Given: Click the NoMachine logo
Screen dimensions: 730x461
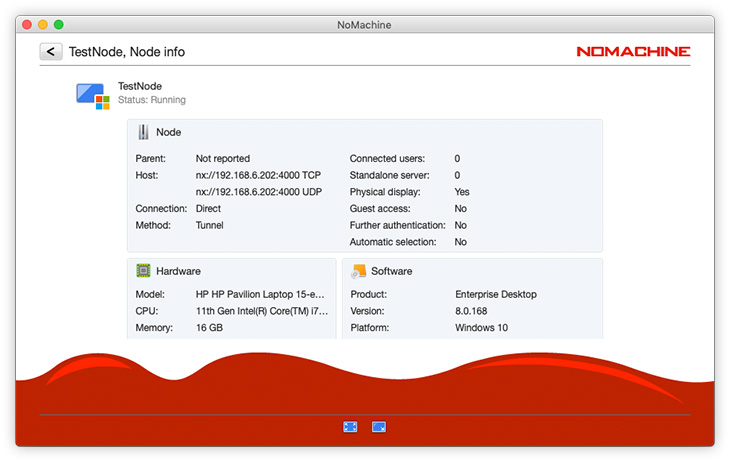Looking at the screenshot, I should click(x=633, y=52).
